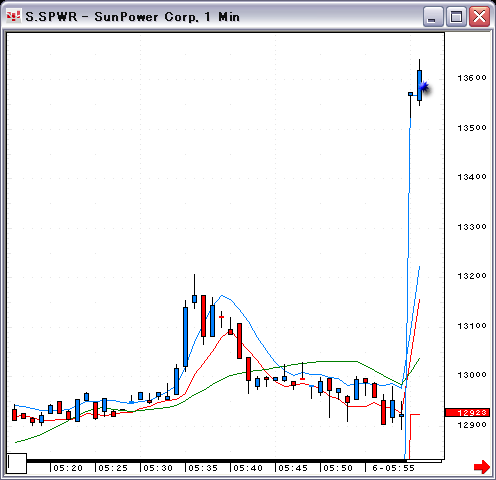
Task: Click the green moving average line peak
Action: pyautogui.click(x=337, y=361)
